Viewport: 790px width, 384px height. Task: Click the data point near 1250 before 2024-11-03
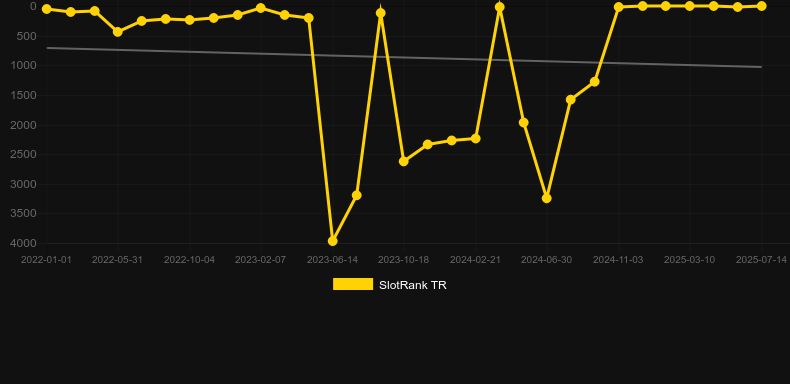595,82
